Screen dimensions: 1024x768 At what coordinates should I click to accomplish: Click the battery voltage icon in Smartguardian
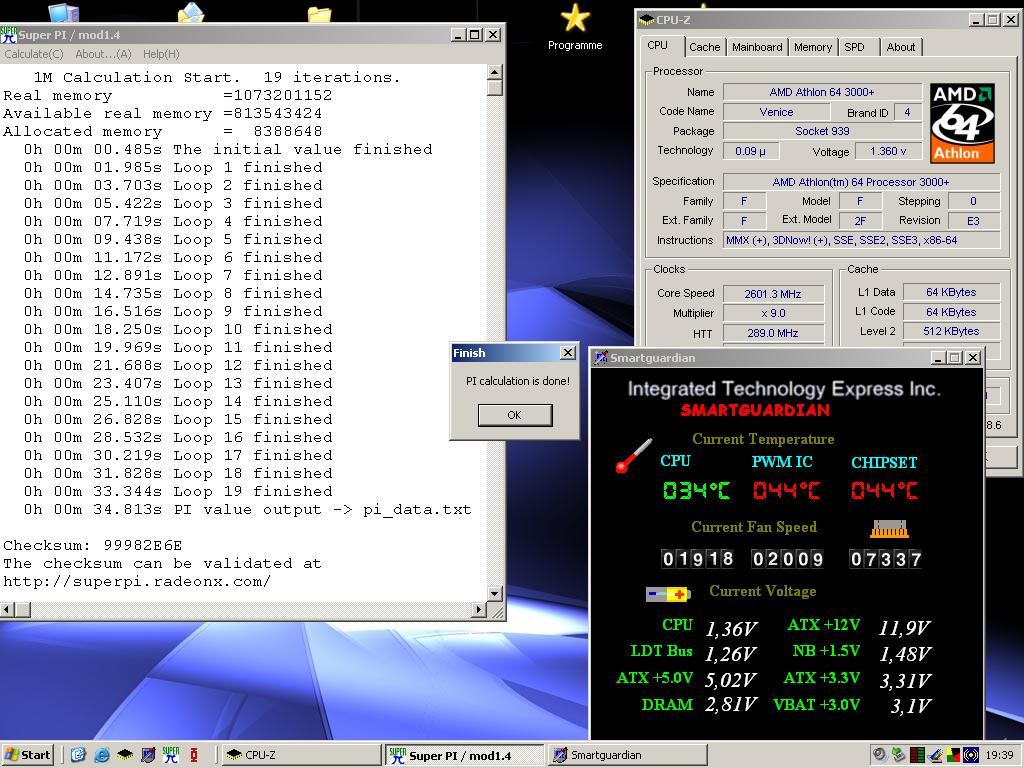[667, 594]
